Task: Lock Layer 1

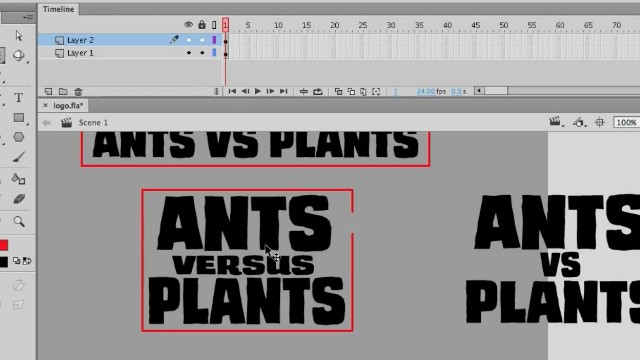Action: [x=202, y=53]
